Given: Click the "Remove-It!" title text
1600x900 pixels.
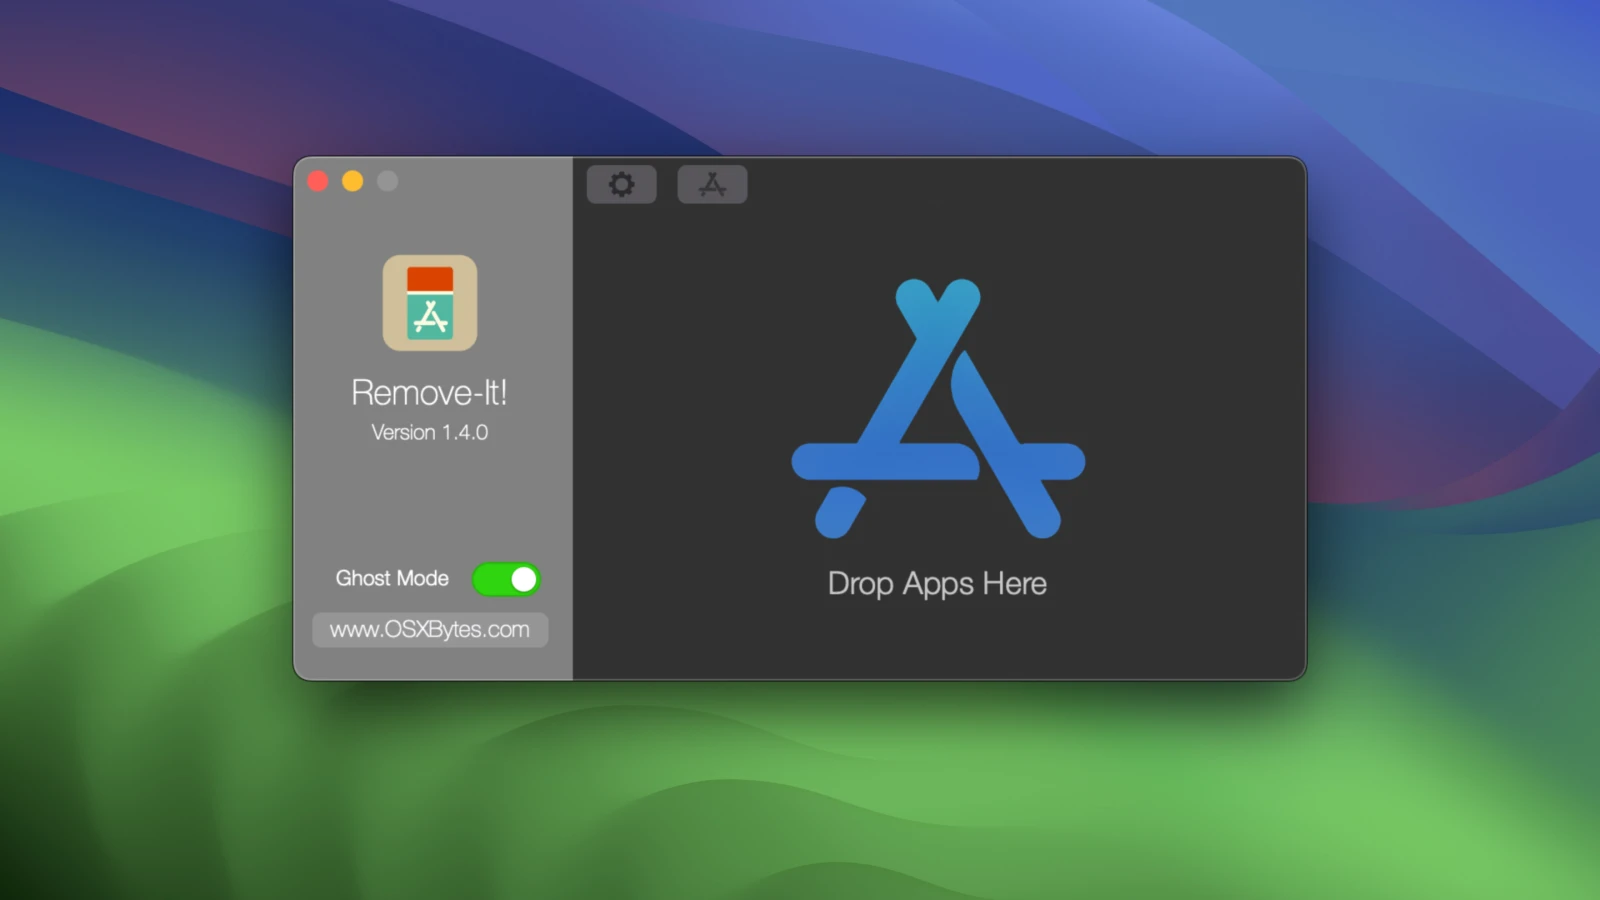Looking at the screenshot, I should pyautogui.click(x=429, y=393).
